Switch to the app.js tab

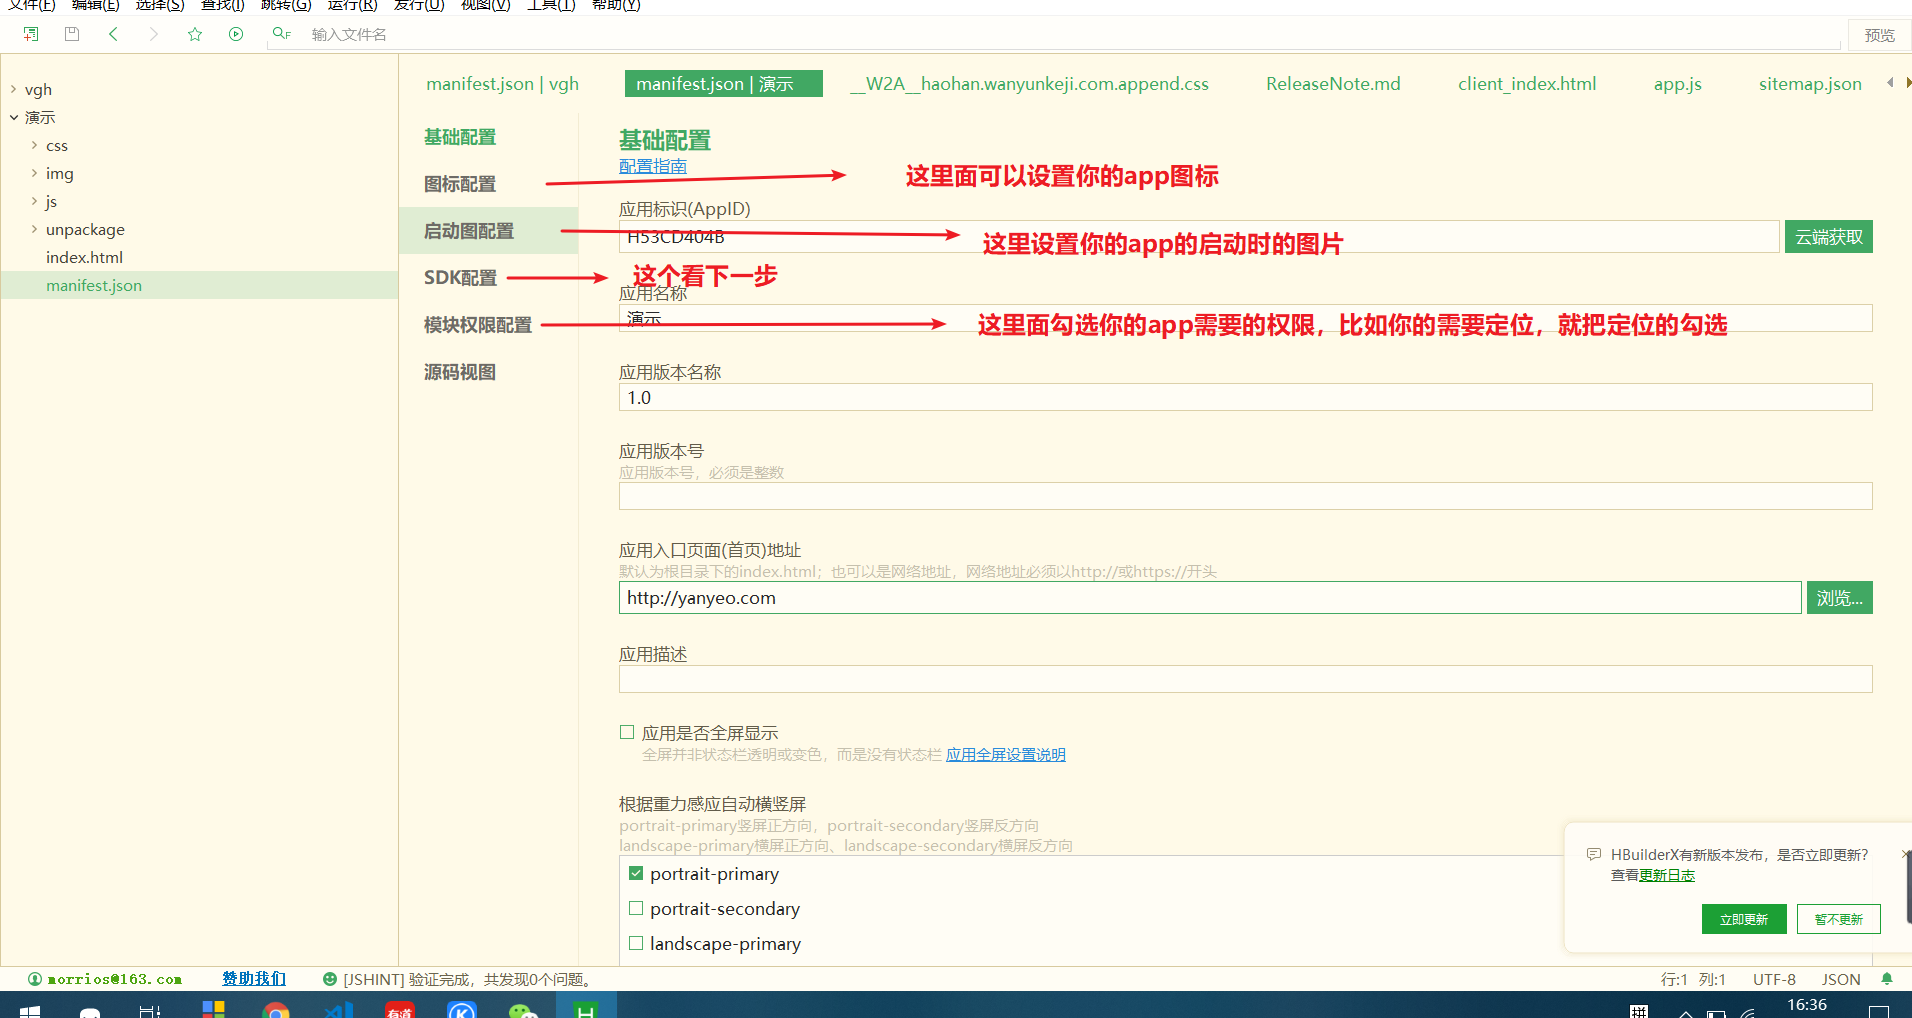(1678, 84)
